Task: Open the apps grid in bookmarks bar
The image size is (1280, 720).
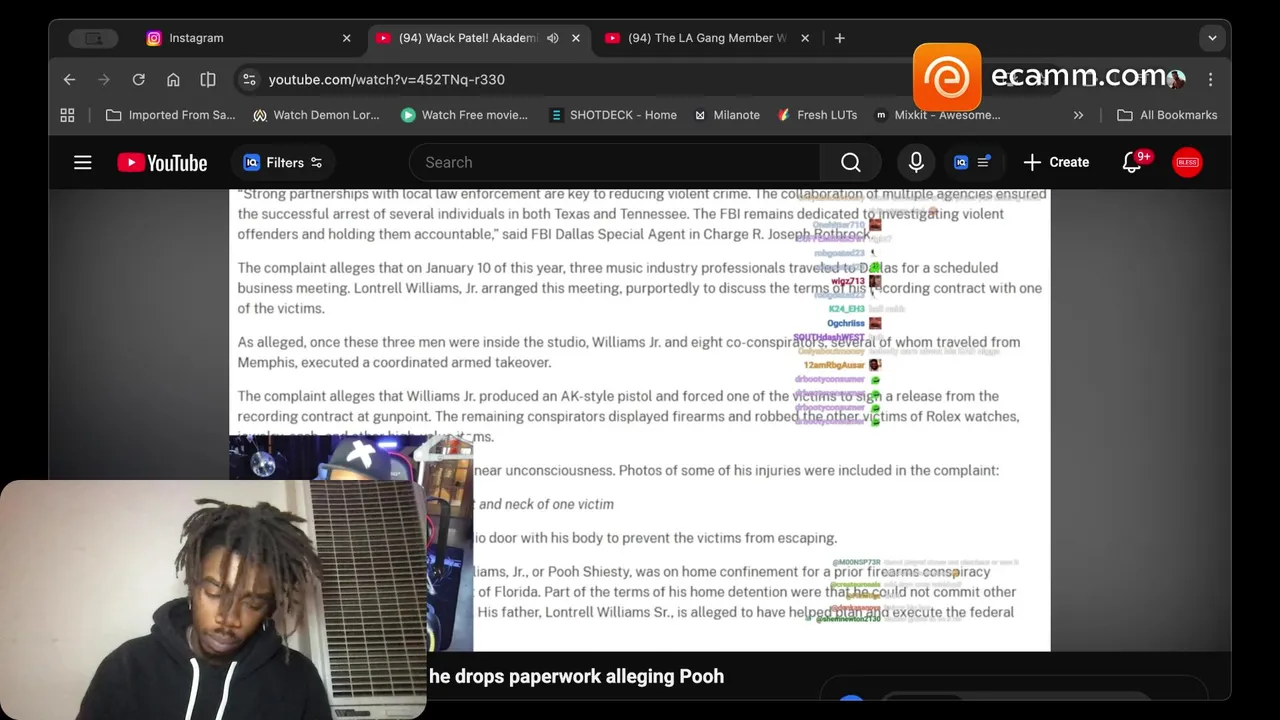Action: (67, 115)
